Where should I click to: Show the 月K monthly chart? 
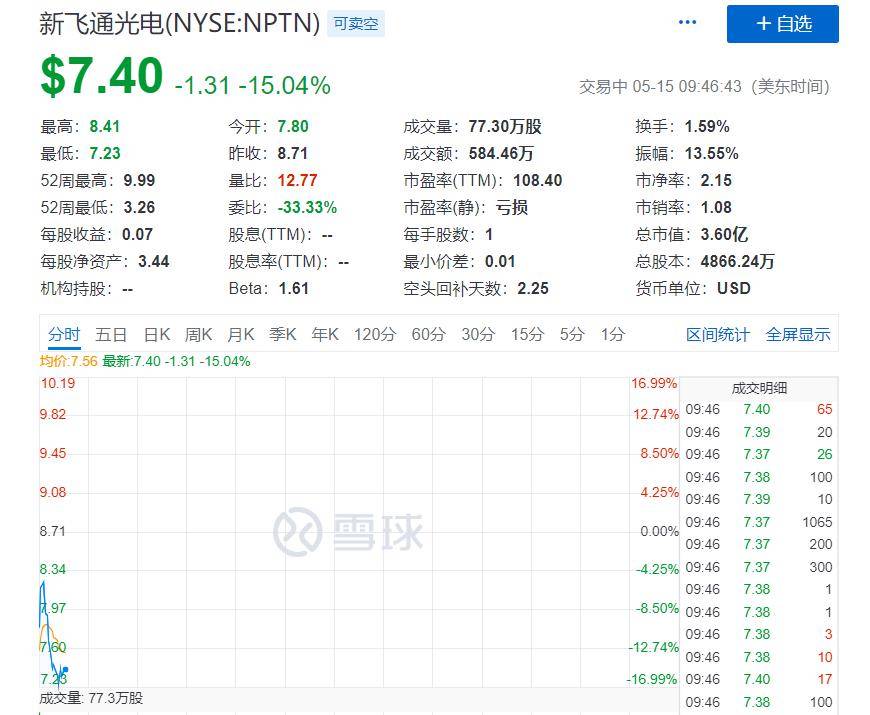pos(241,334)
